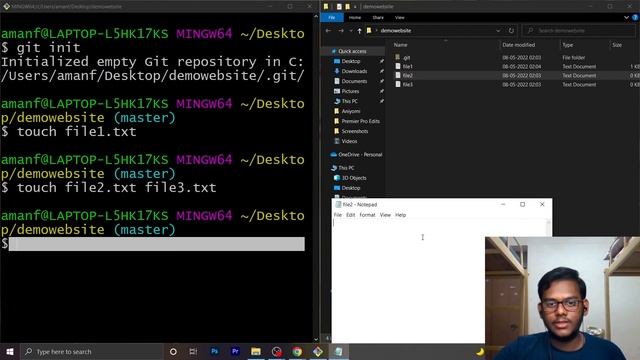
Task: Open the View ribbon tab in File Explorer
Action: [400, 18]
